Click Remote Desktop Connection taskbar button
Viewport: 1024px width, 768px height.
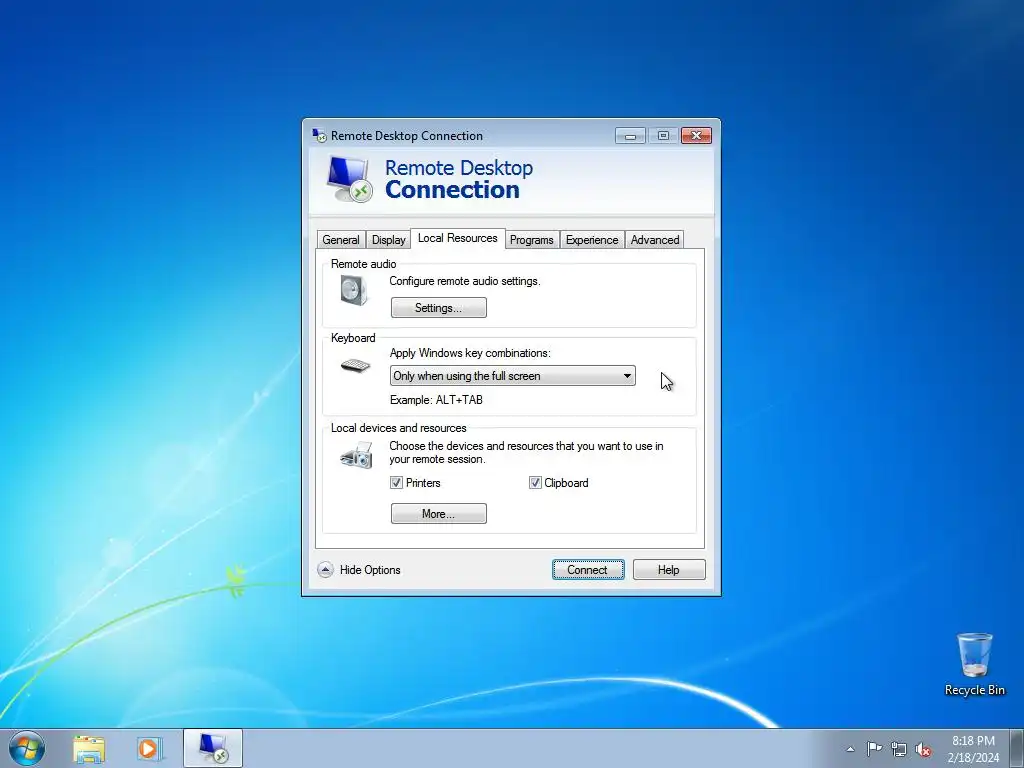pos(213,748)
